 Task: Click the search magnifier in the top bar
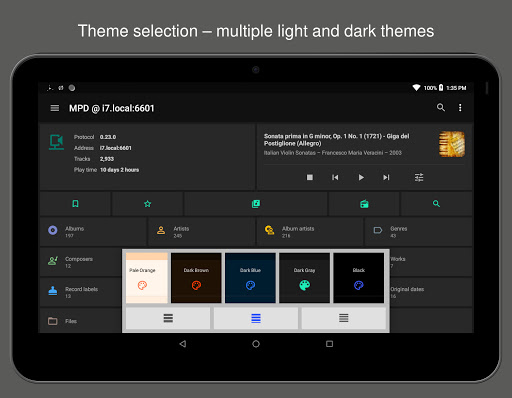coord(441,107)
